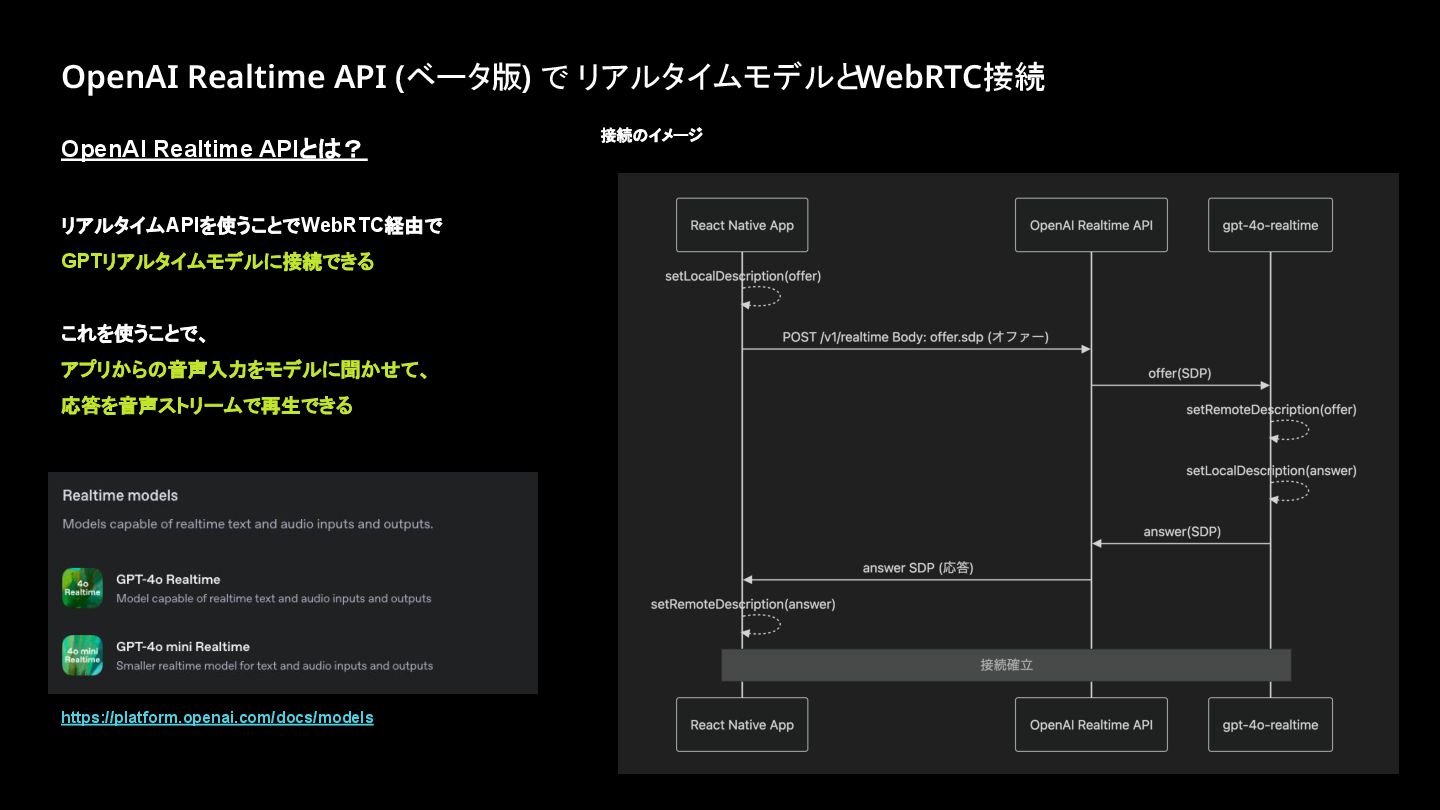The width and height of the screenshot is (1440, 810).
Task: Click the GPT-4o Realtime model icon
Action: [x=82, y=588]
